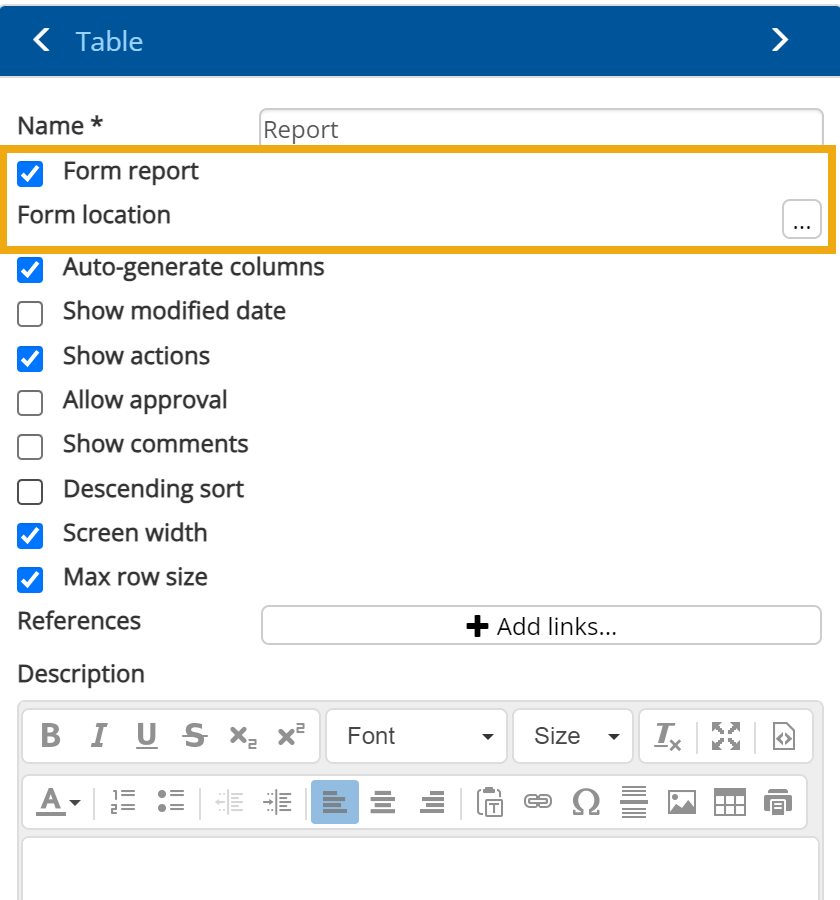Open the Size dropdown
The width and height of the screenshot is (840, 900).
[573, 735]
